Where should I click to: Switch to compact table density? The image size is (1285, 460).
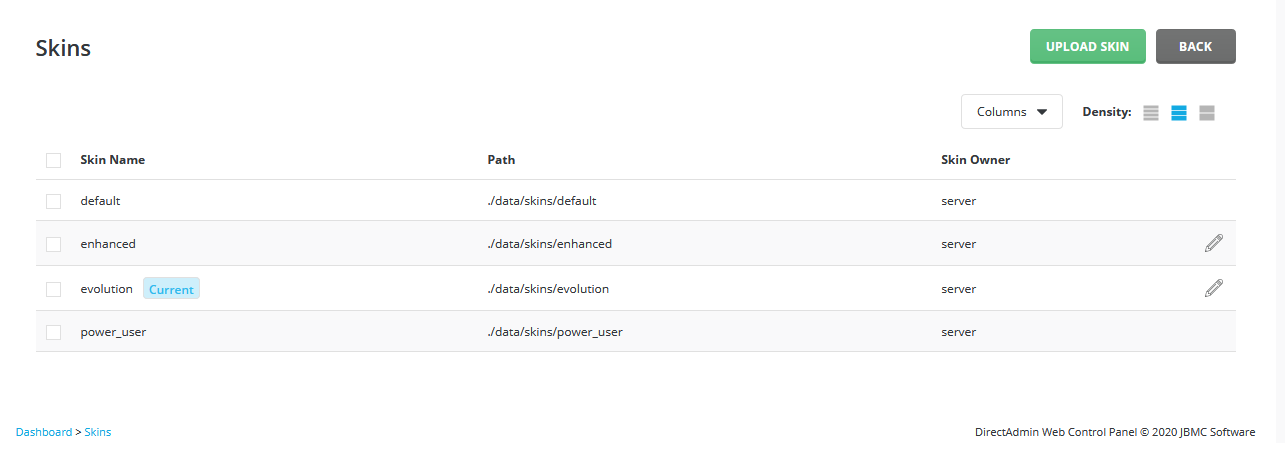pos(1151,113)
